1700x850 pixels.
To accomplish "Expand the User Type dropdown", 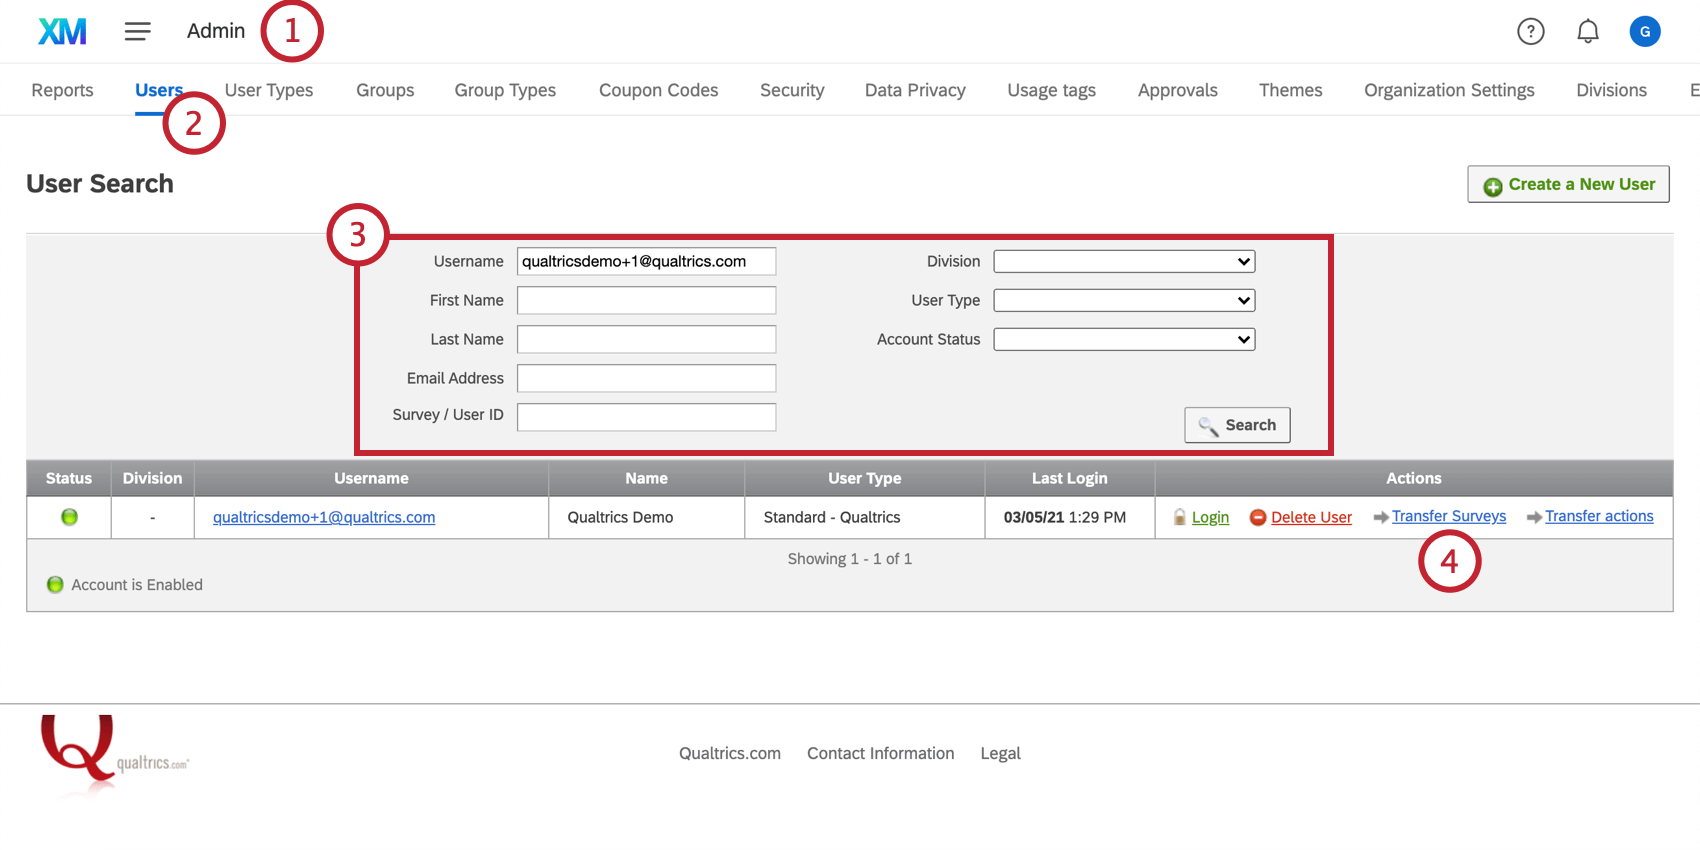I will coord(1124,300).
